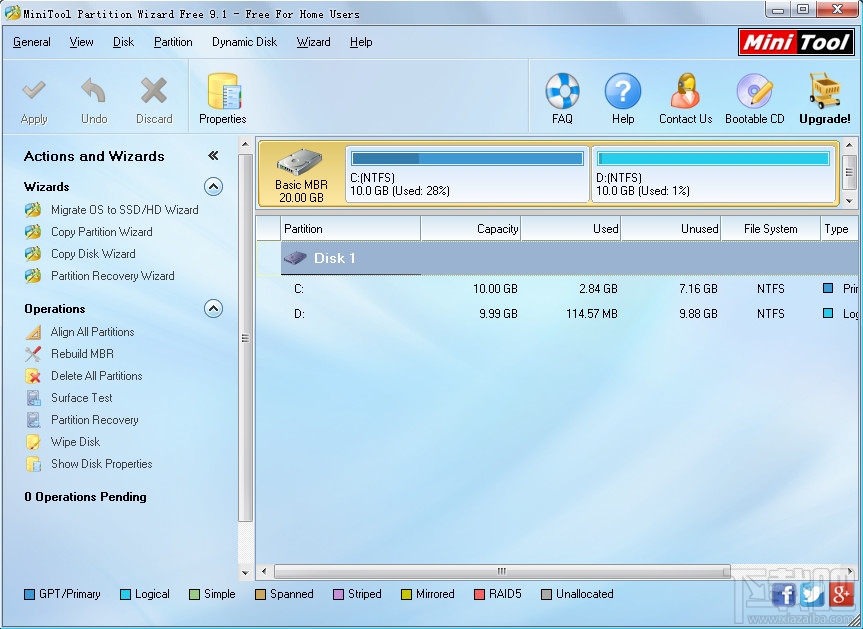Click the Contact Us icon

click(685, 91)
